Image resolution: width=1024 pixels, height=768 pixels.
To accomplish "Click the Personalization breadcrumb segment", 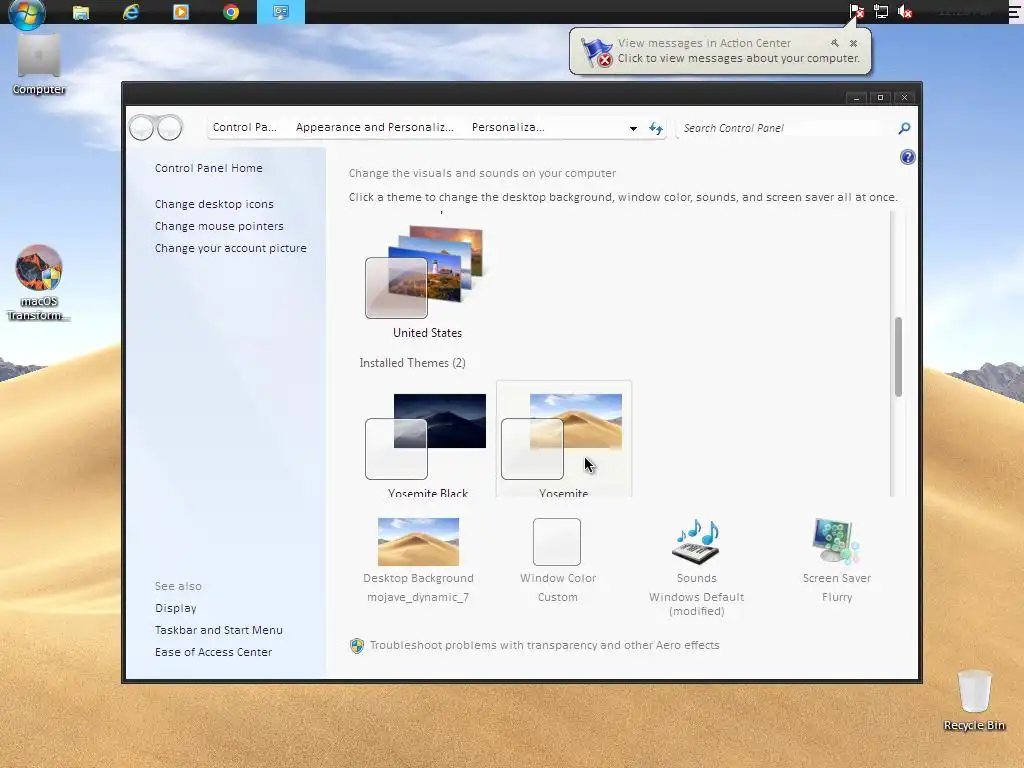I will click(x=507, y=127).
